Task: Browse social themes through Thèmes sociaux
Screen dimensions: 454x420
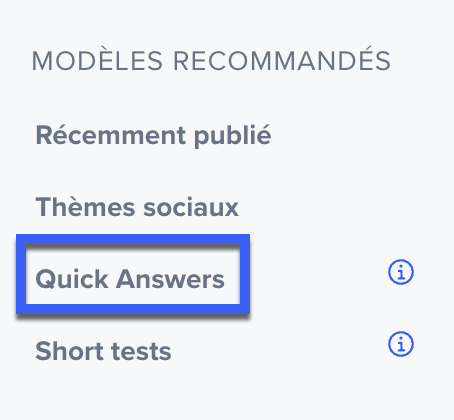Action: pyautogui.click(x=137, y=207)
